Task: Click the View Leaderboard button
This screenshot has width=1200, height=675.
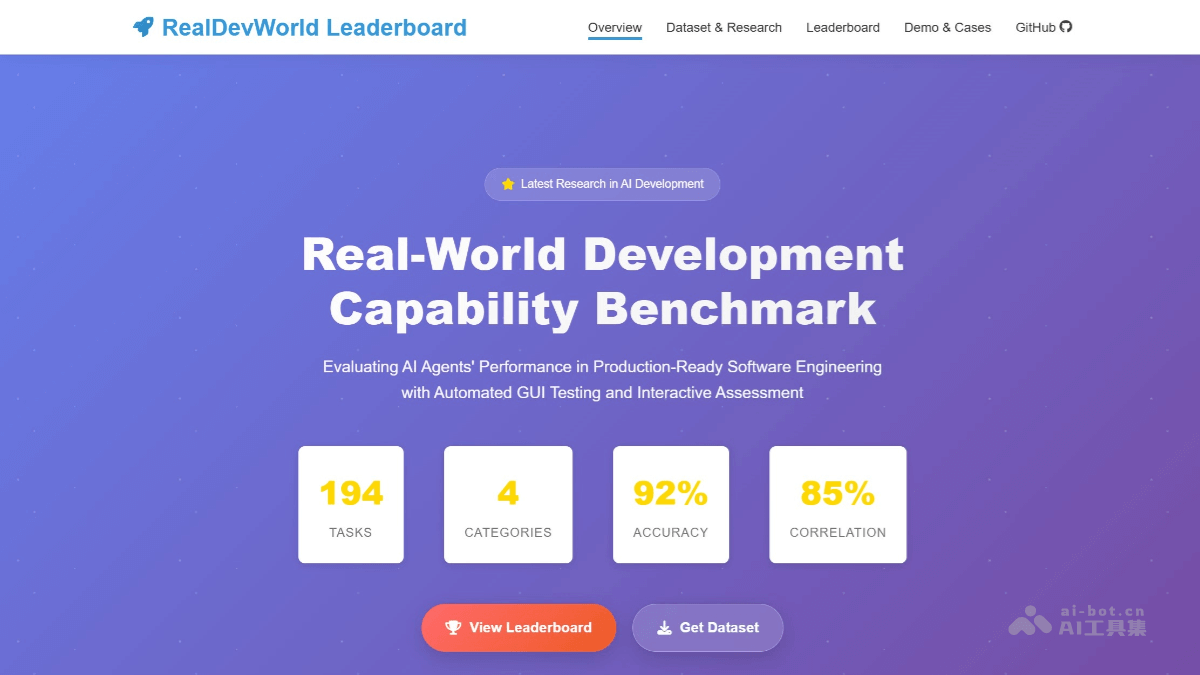Action: coord(518,627)
